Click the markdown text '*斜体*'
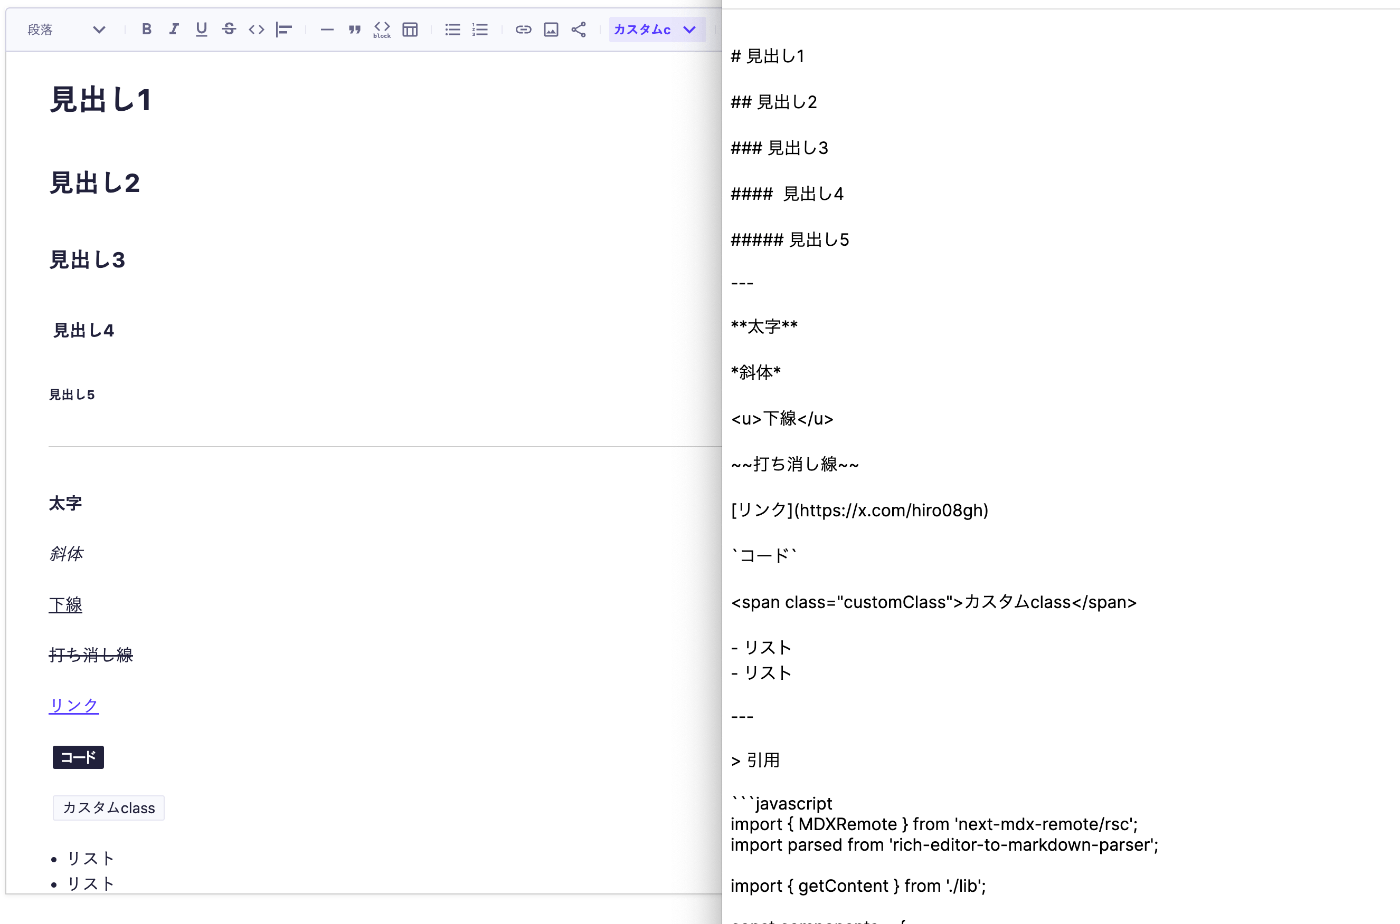This screenshot has width=1400, height=924. coord(756,372)
